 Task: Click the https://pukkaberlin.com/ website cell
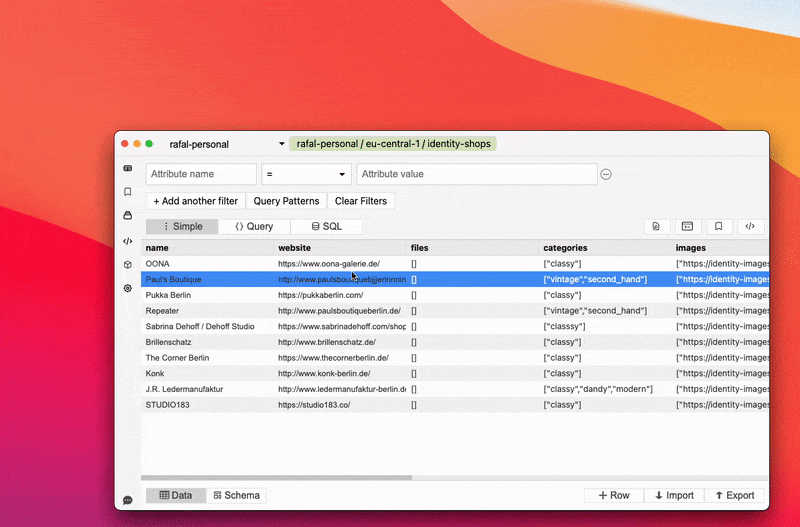coord(340,295)
